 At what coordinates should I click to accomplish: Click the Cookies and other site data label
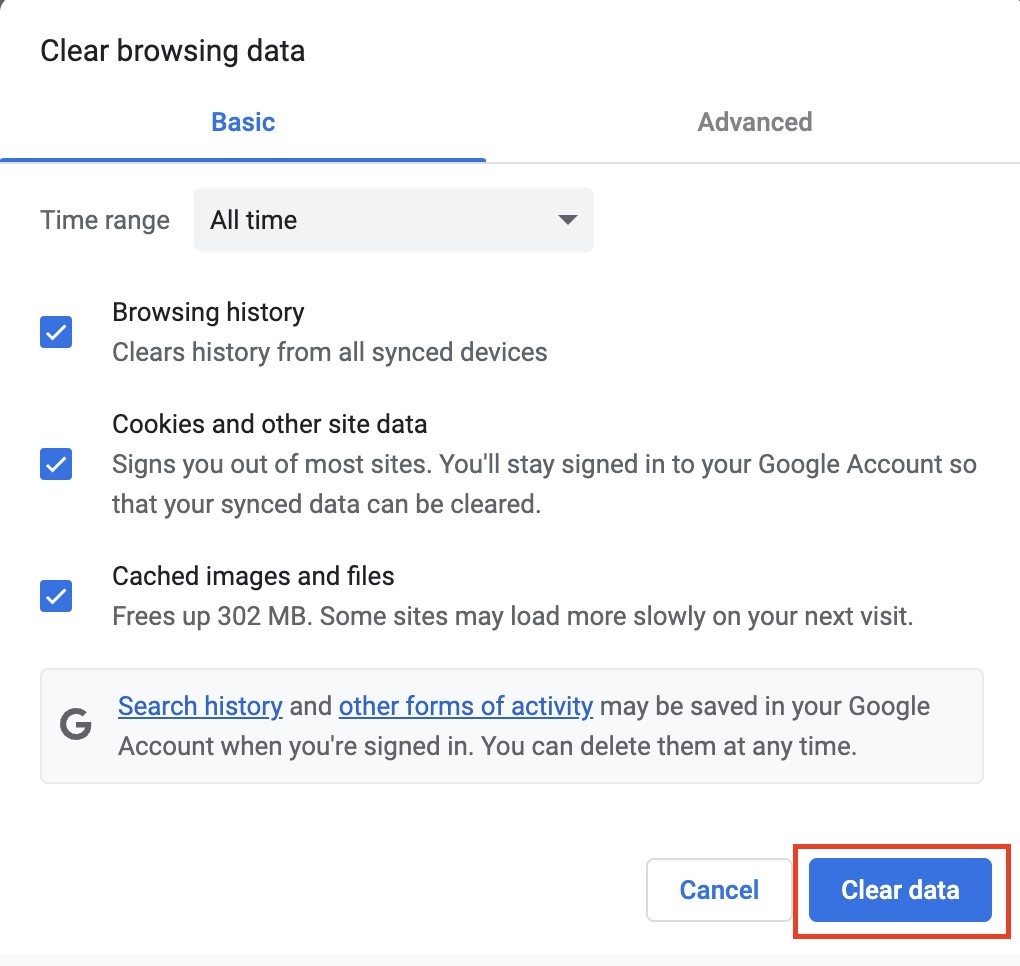[269, 424]
